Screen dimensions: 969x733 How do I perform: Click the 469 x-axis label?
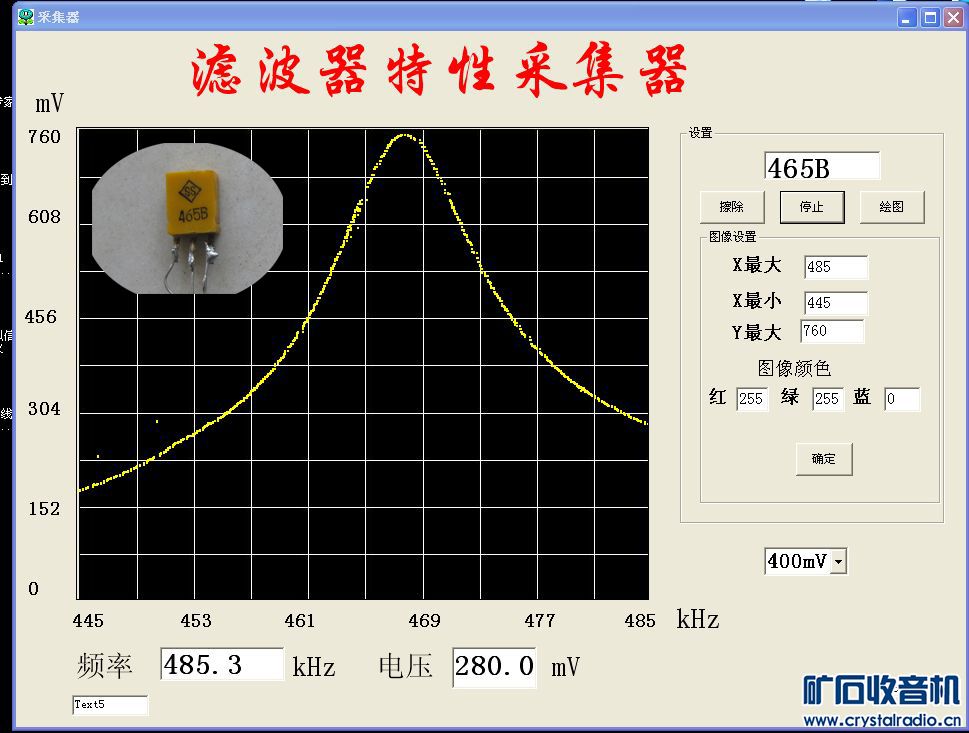tap(425, 621)
